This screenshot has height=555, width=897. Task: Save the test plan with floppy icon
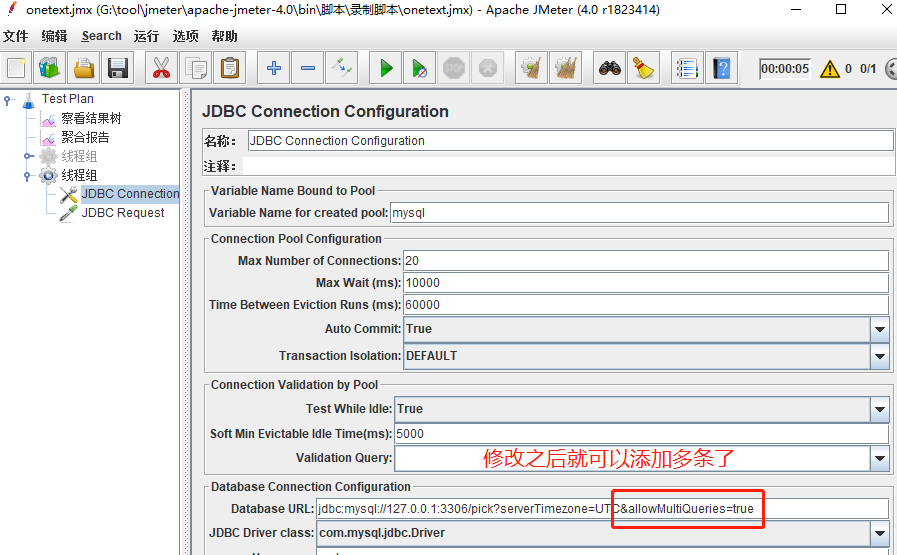[x=118, y=69]
